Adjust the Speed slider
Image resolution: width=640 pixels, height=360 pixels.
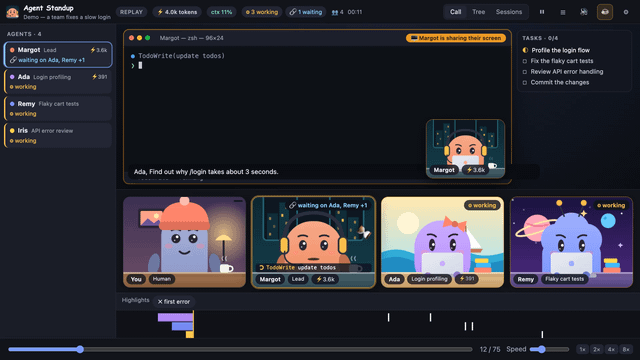[549, 349]
